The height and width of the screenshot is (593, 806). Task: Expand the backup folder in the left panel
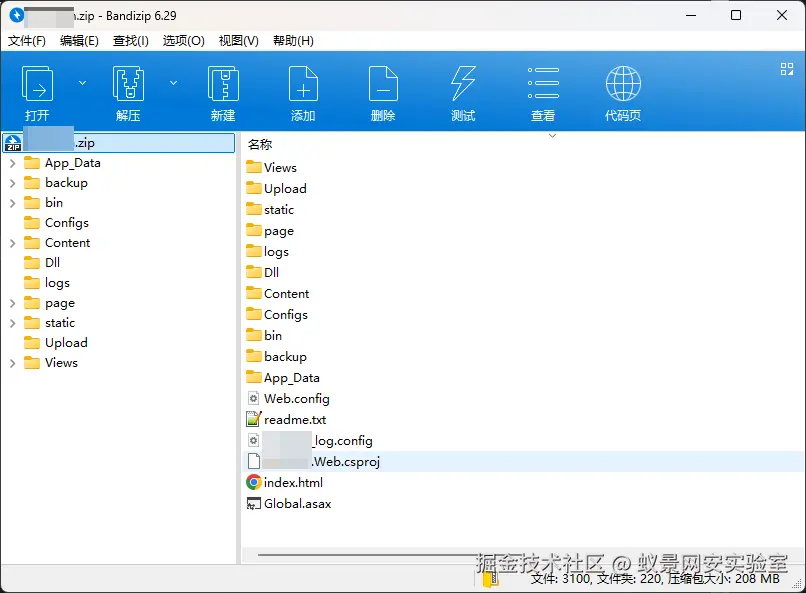pos(11,182)
